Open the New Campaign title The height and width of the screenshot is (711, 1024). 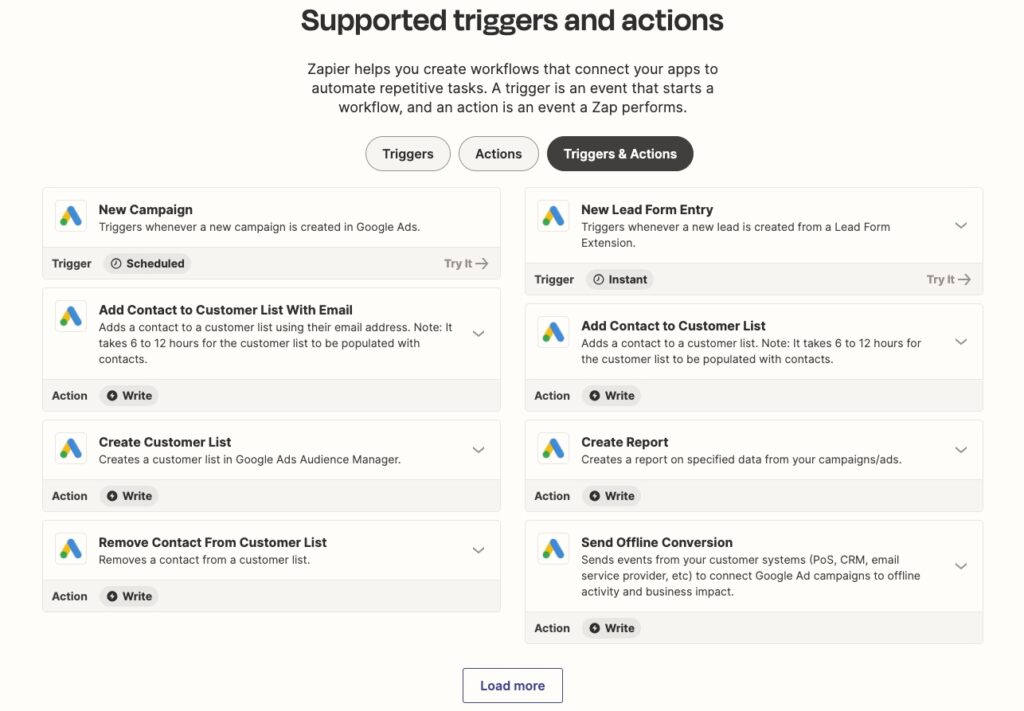(x=146, y=210)
